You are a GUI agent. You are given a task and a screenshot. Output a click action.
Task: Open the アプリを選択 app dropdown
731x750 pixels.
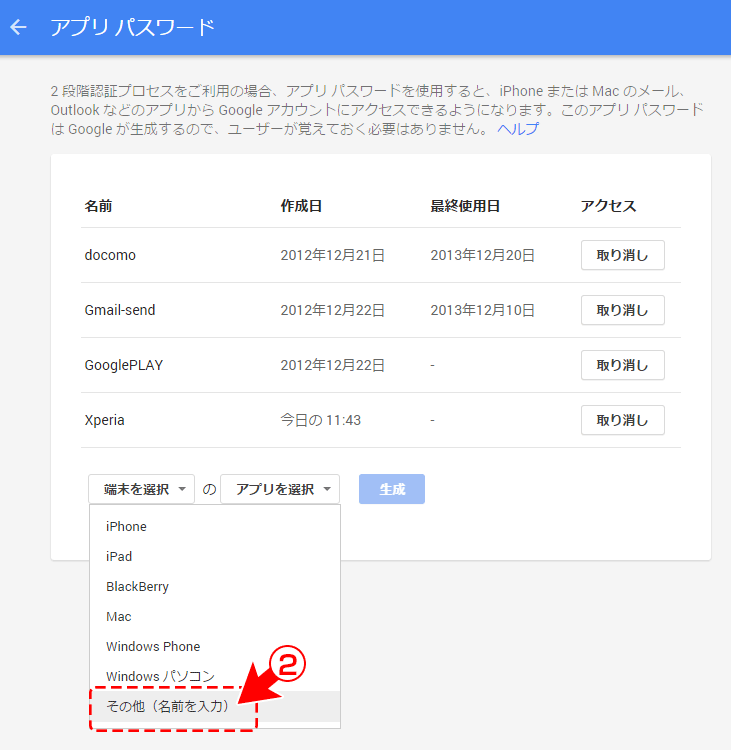pyautogui.click(x=280, y=489)
